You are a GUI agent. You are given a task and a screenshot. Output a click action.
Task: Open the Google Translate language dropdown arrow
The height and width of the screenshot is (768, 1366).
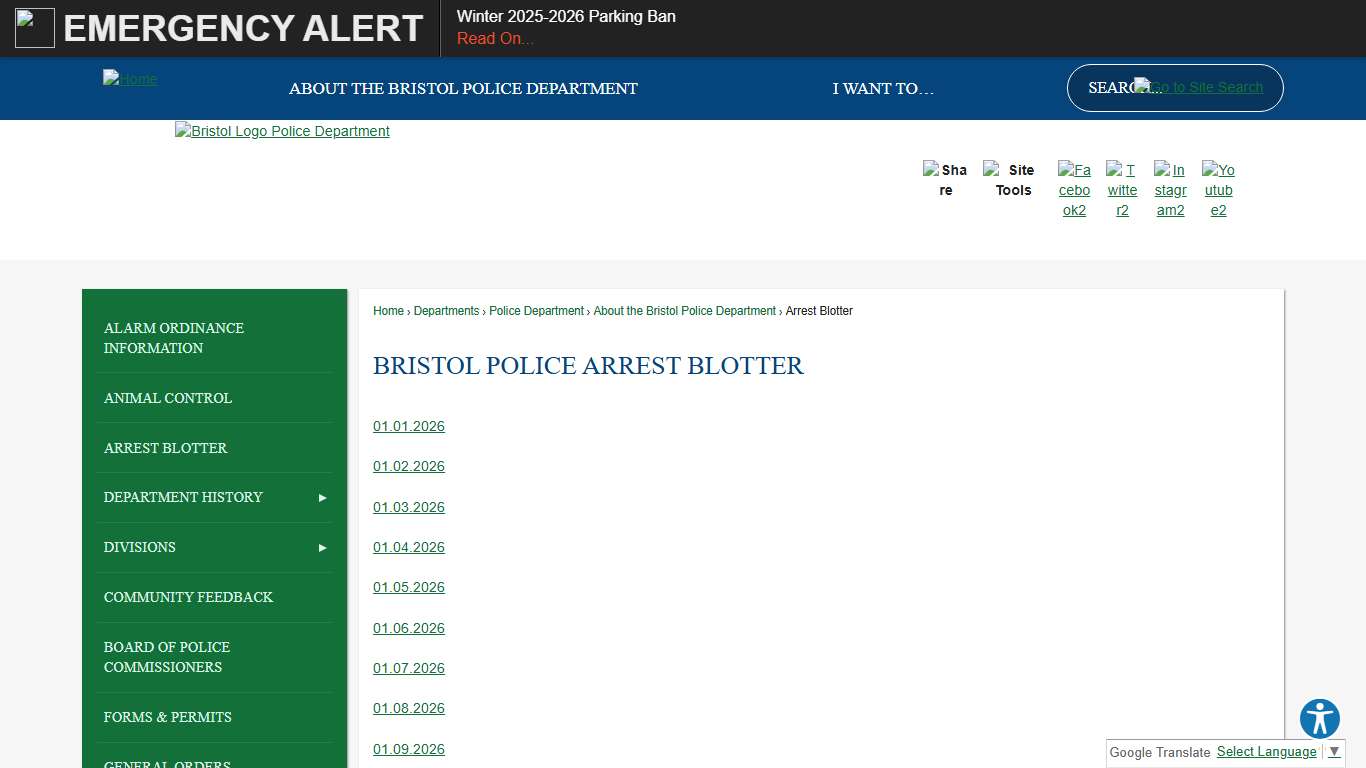[x=1334, y=751]
